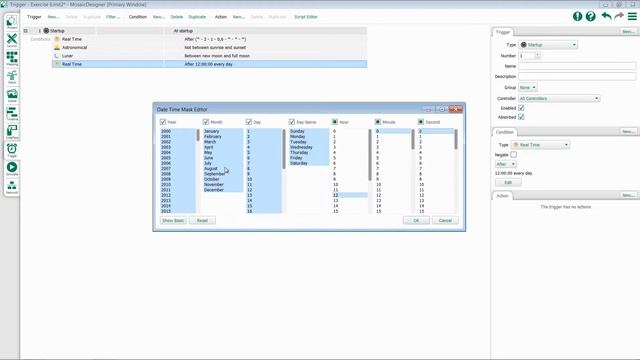Uncheck the Enabled checkbox in Trigger panel
The image size is (640, 360).
(x=521, y=108)
